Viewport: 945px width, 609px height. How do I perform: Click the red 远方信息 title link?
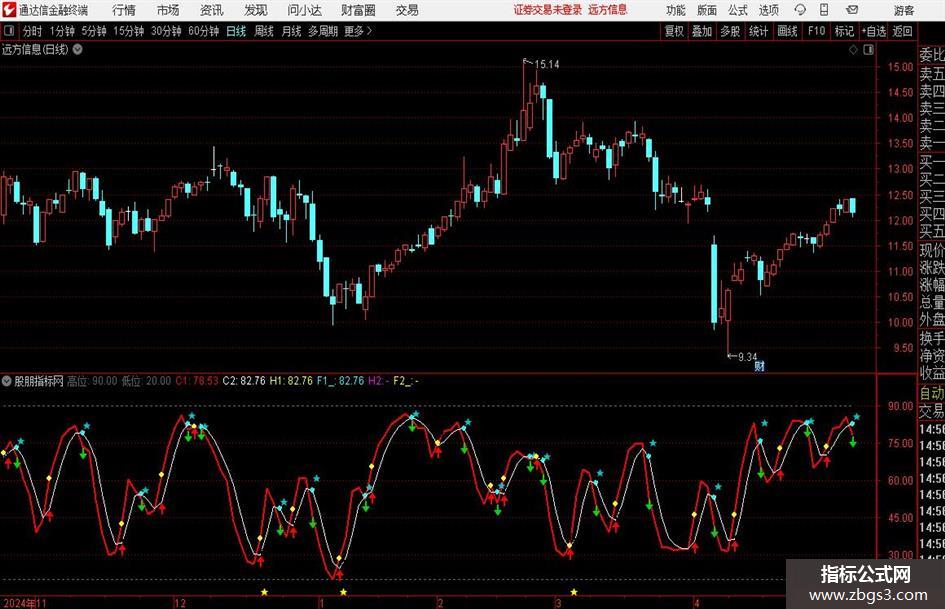click(x=608, y=10)
